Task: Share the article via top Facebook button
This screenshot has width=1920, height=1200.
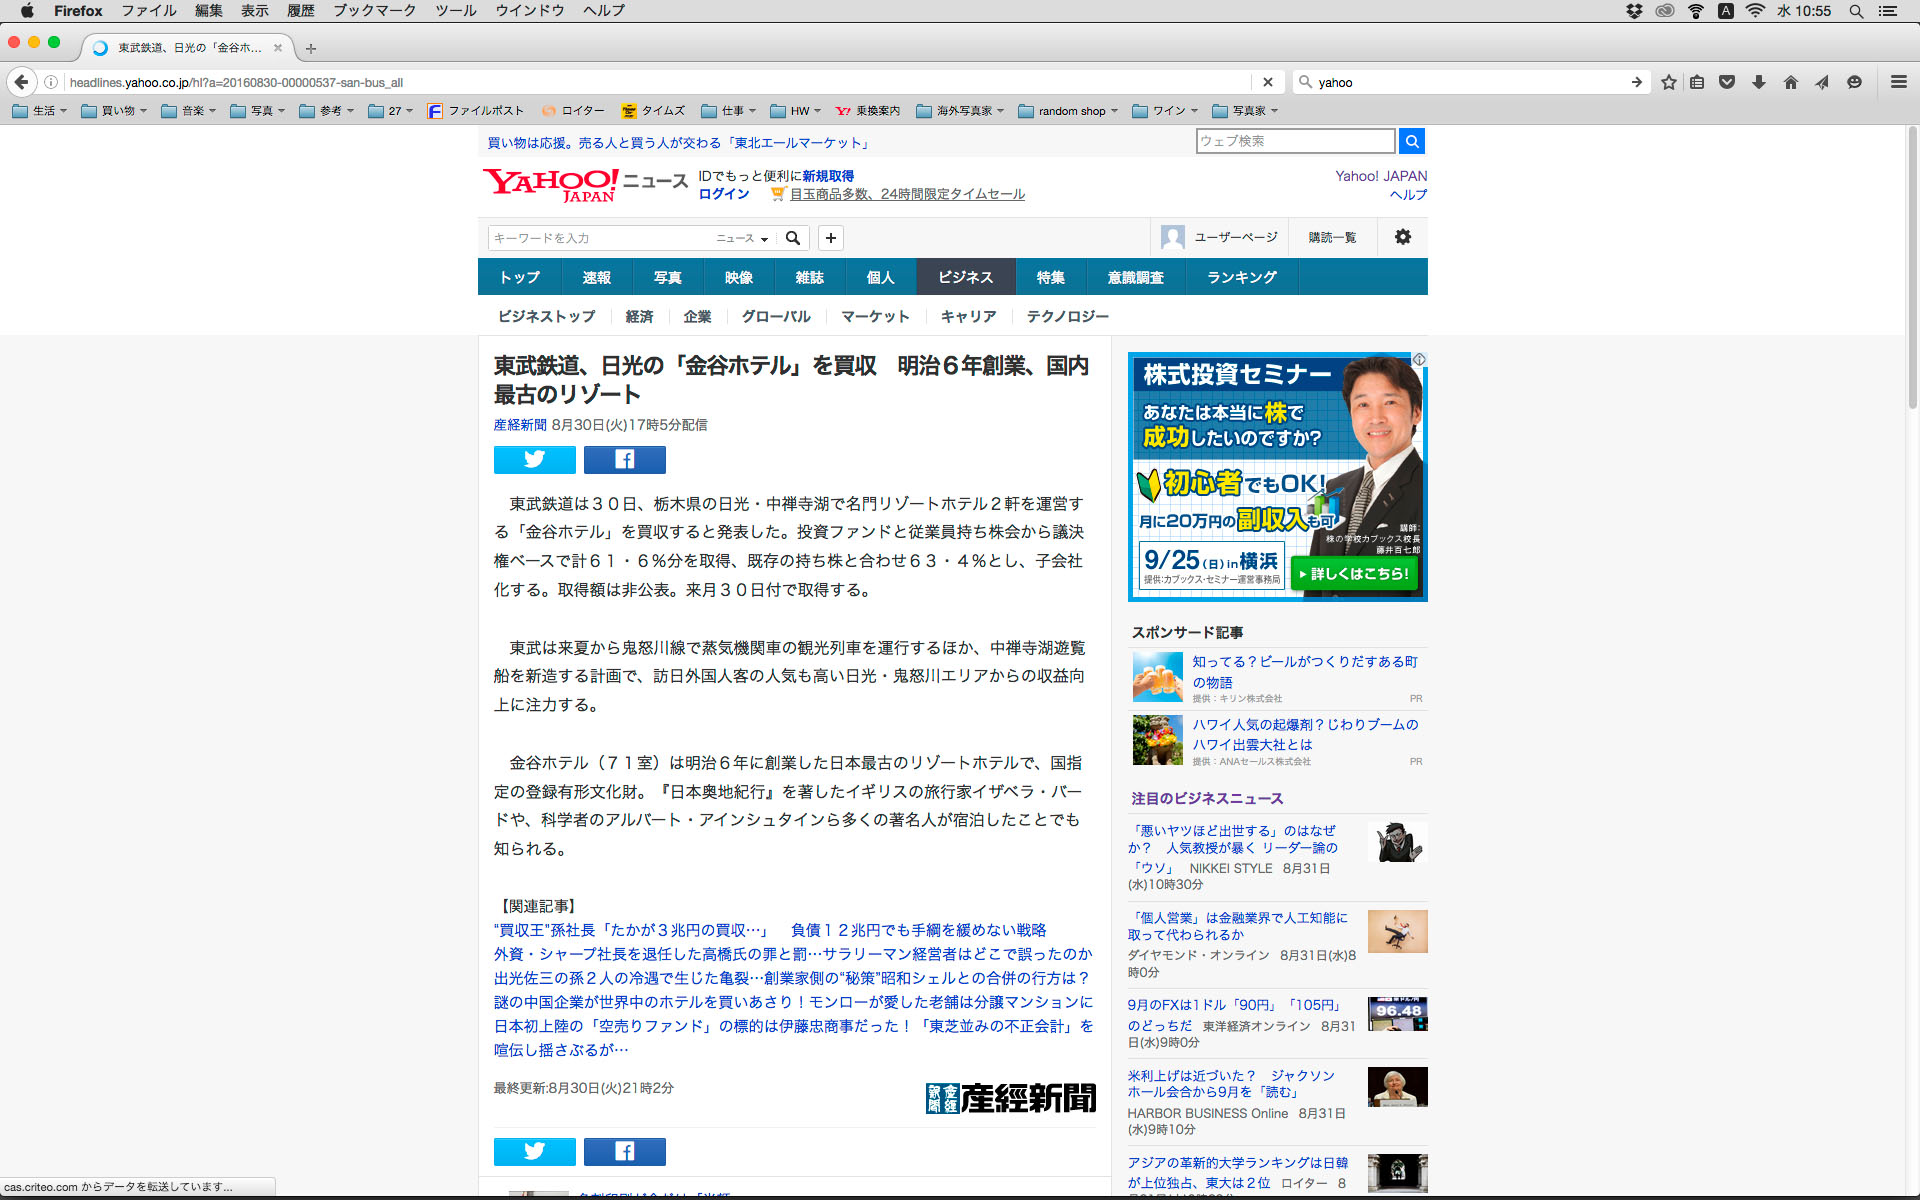Action: [x=624, y=459]
